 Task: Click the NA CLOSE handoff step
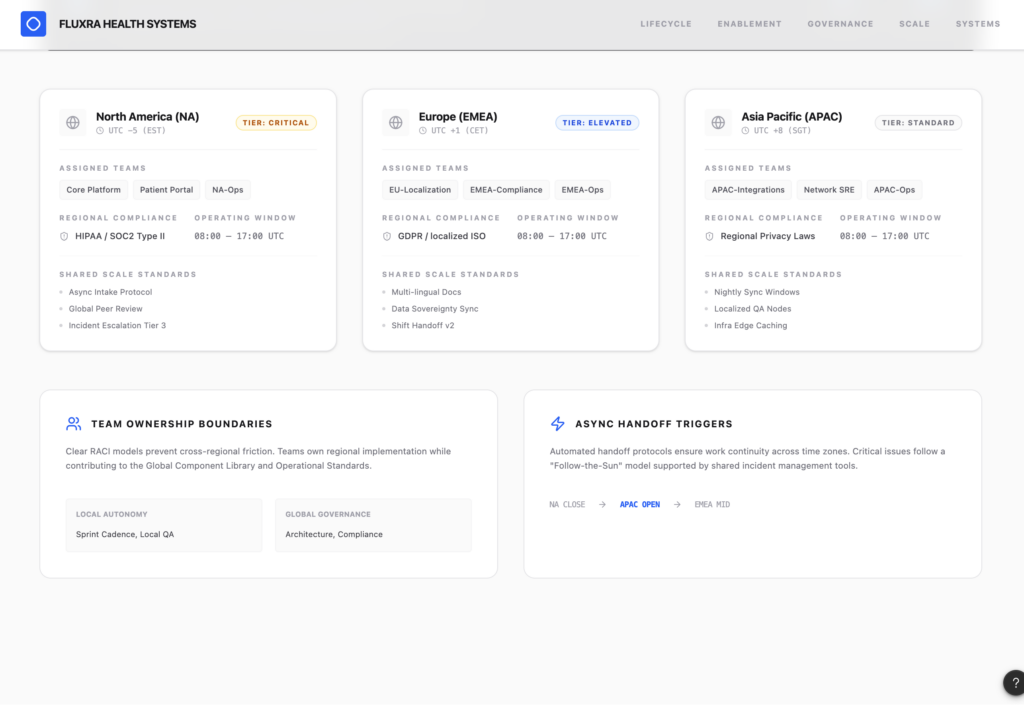(567, 505)
